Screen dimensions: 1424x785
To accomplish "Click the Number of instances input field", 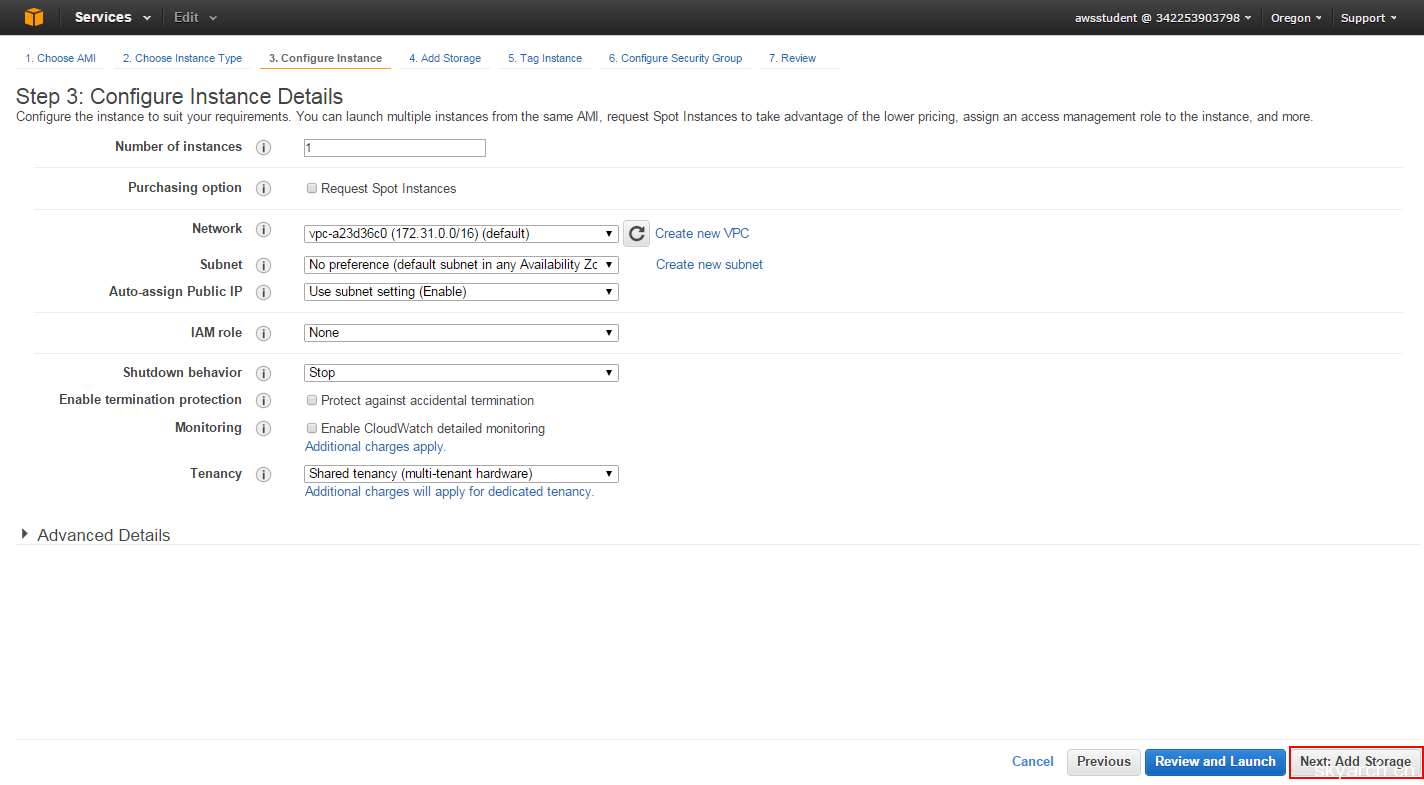I will 395,148.
